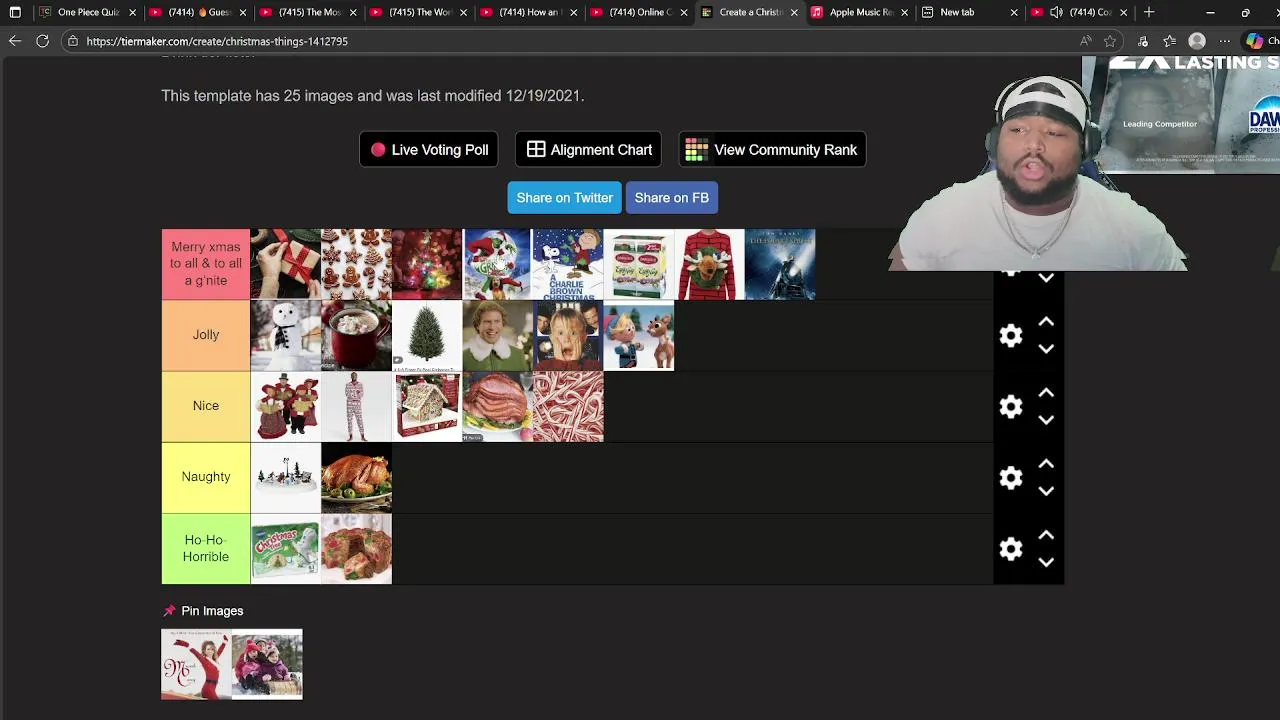Move Naughty tier down
Screen dimensions: 1280x720
[1046, 491]
